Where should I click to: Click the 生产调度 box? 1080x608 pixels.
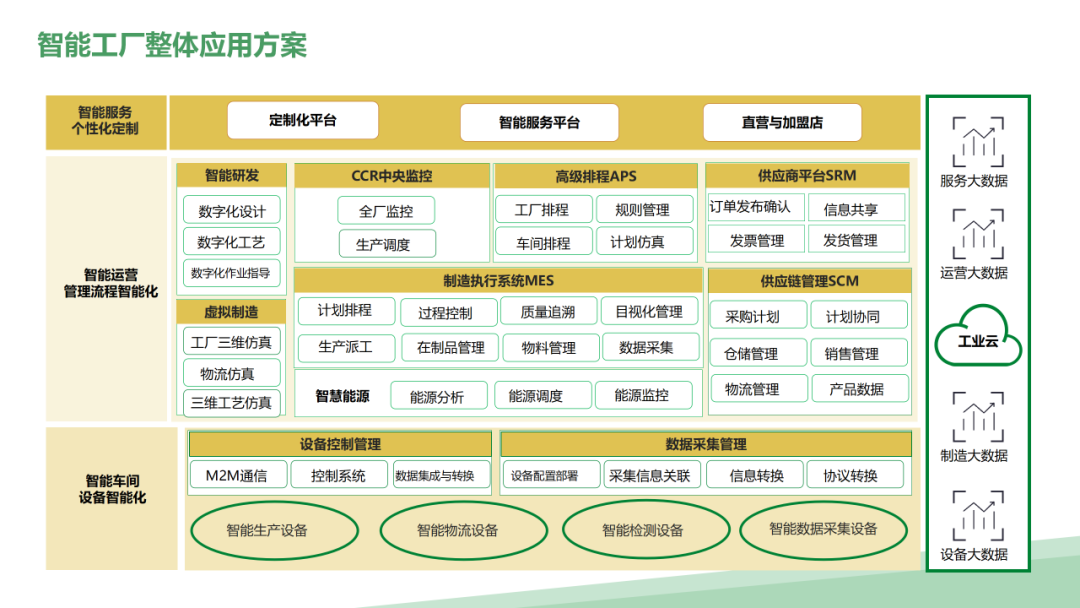pyautogui.click(x=386, y=244)
